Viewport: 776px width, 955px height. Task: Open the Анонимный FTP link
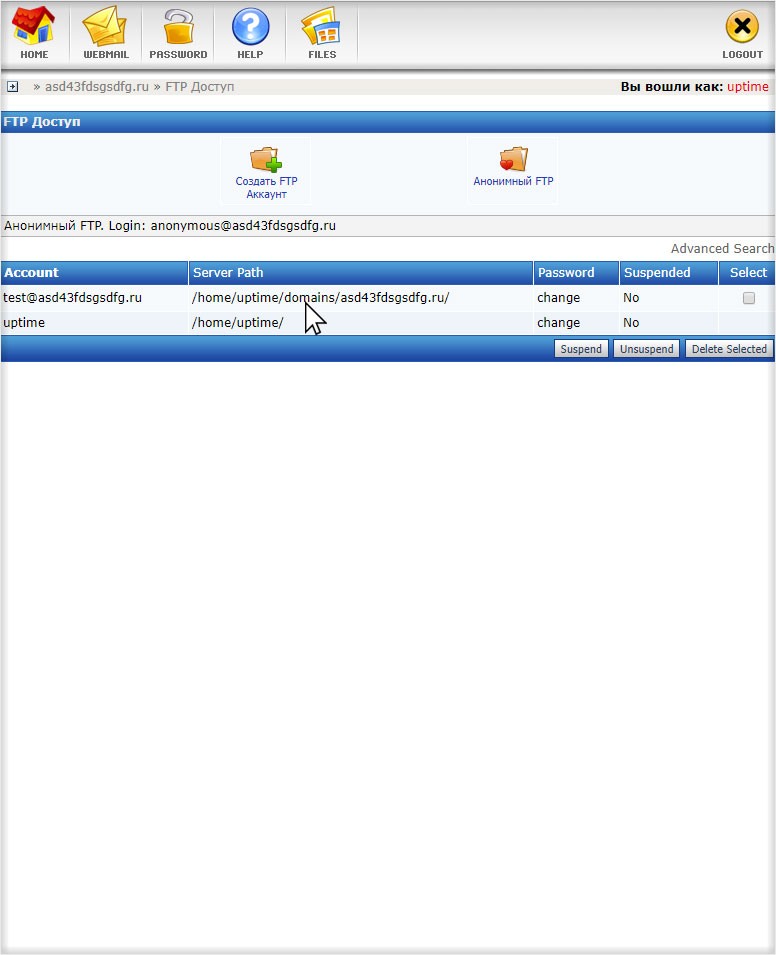[x=513, y=181]
